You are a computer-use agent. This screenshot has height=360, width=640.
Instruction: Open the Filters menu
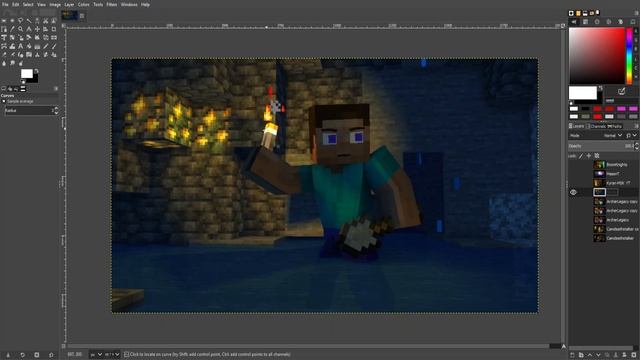(111, 4)
